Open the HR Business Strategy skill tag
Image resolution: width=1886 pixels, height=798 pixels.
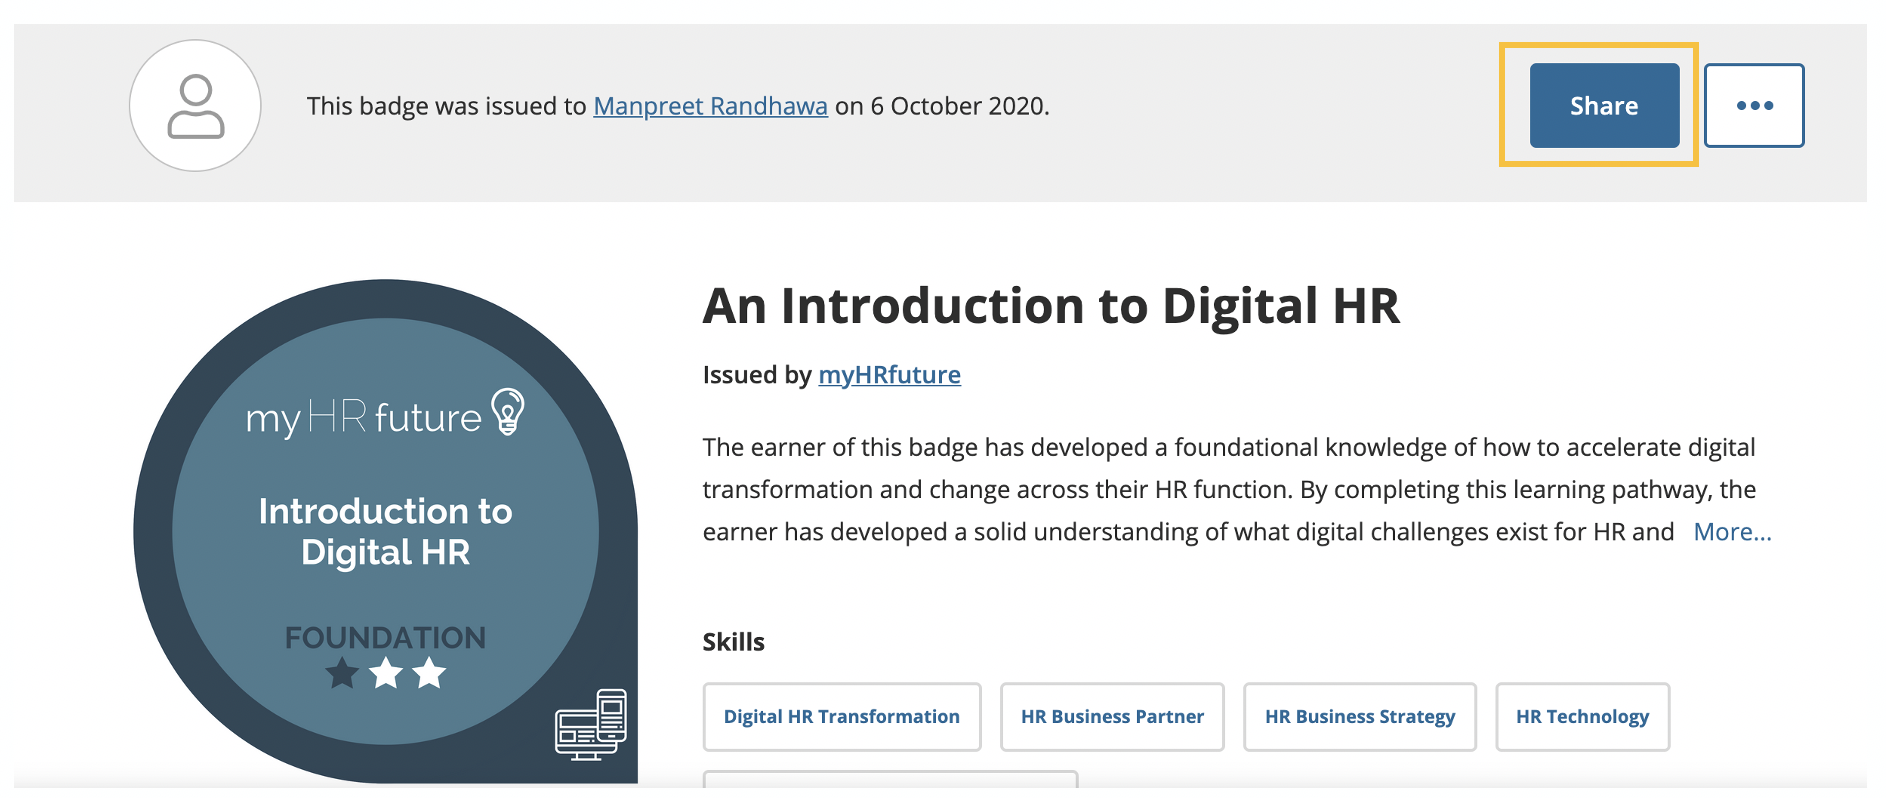click(x=1359, y=717)
